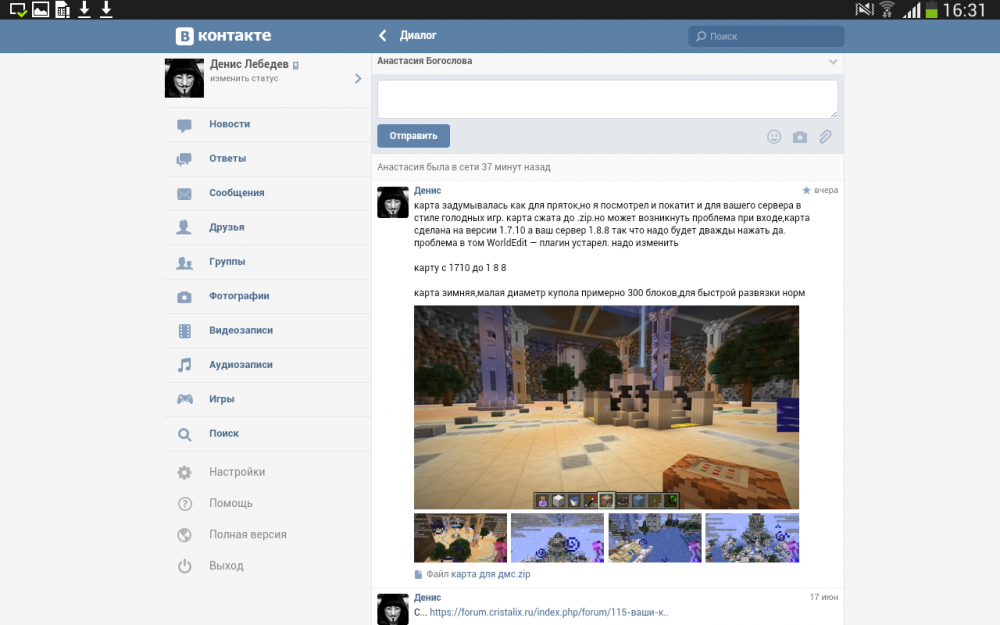The width and height of the screenshot is (1000, 625).
Task: Attach a file via the paperclip icon
Action: pos(825,136)
